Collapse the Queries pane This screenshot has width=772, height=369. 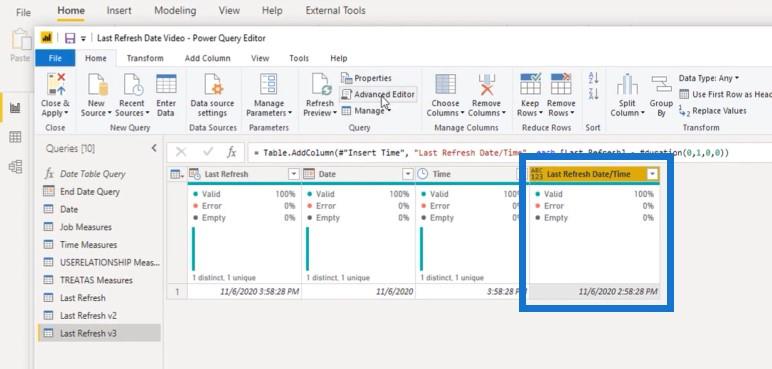pyautogui.click(x=154, y=148)
